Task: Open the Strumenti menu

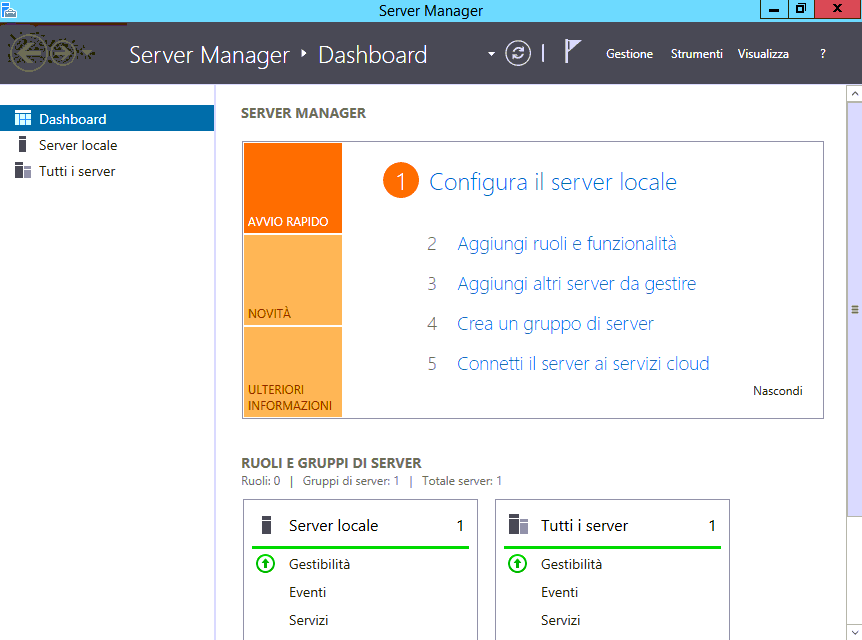Action: tap(697, 54)
